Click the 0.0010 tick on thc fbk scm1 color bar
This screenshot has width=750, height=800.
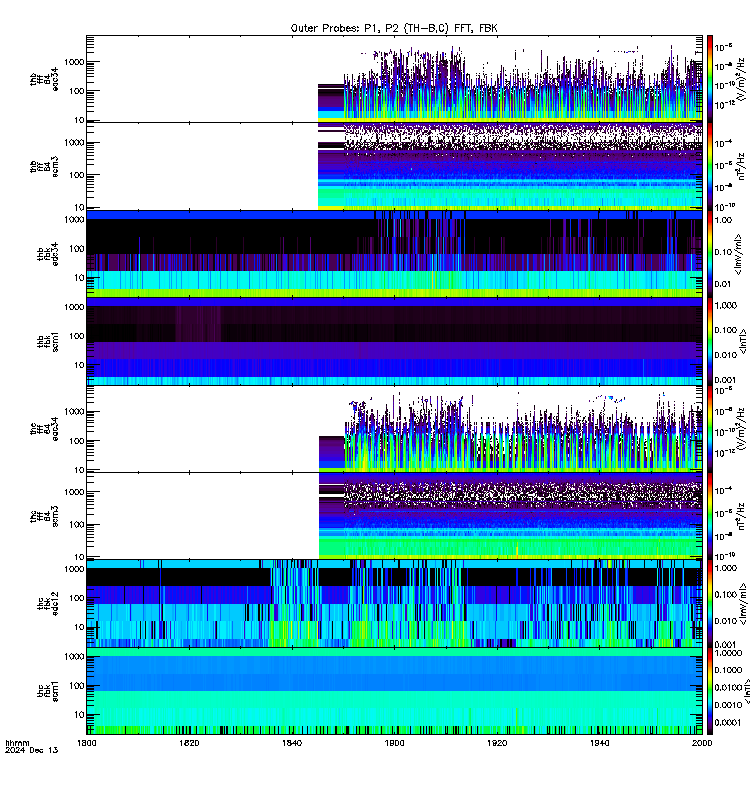(x=728, y=705)
